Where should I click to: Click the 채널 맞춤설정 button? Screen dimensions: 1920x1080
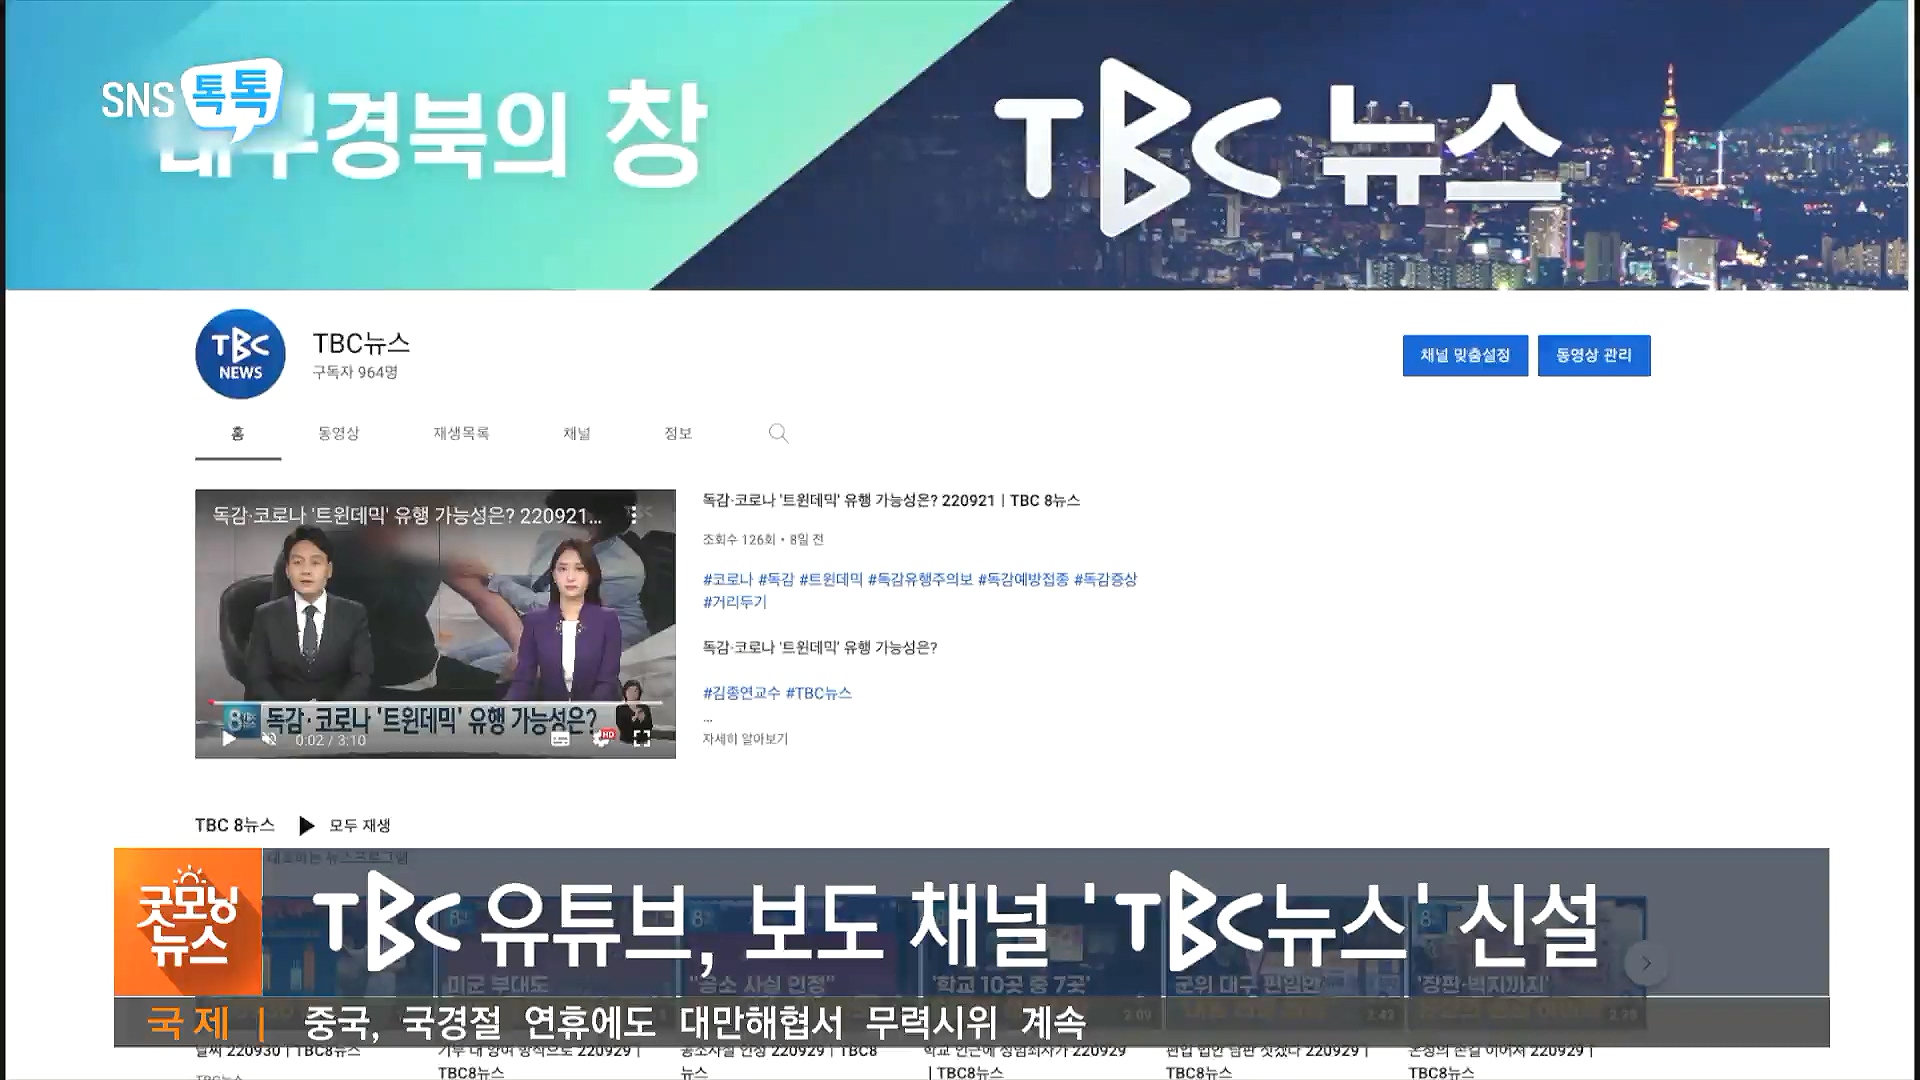click(x=1465, y=356)
